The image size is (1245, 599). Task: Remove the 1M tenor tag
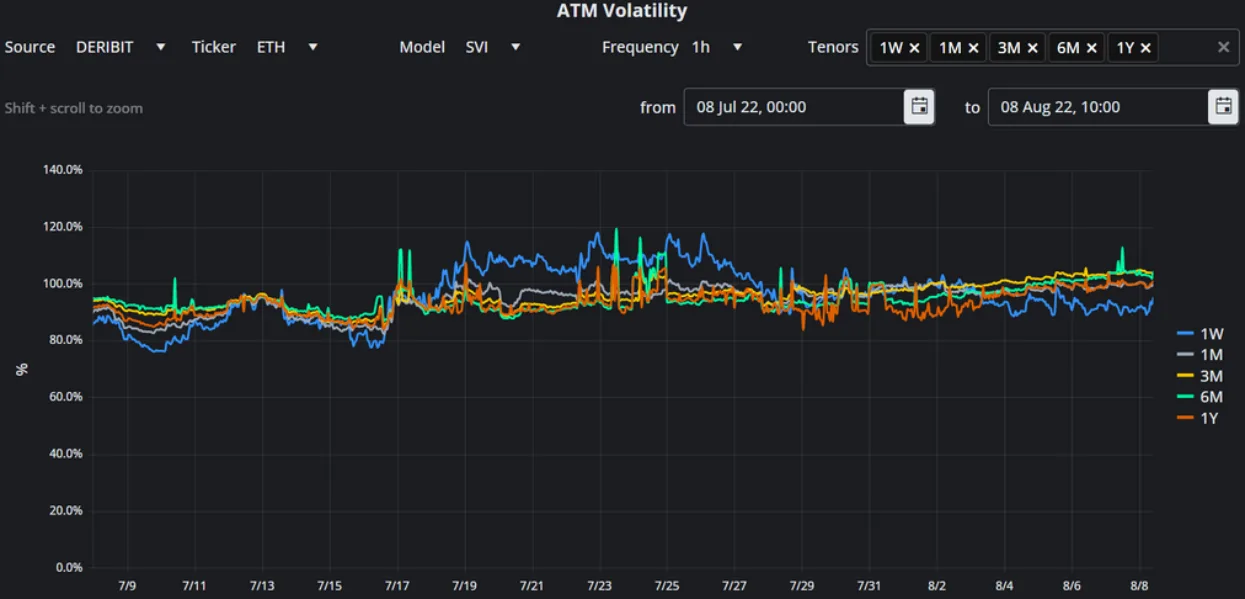[x=973, y=47]
